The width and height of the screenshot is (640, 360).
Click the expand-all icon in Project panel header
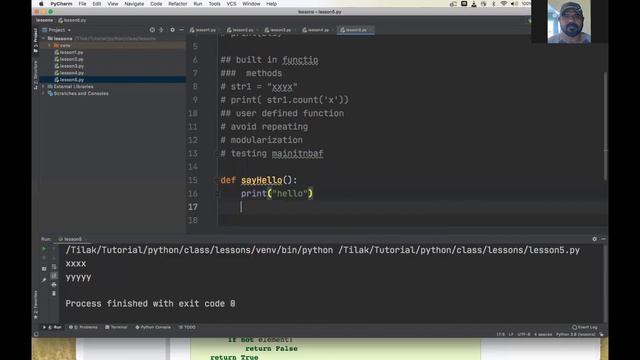(x=161, y=30)
